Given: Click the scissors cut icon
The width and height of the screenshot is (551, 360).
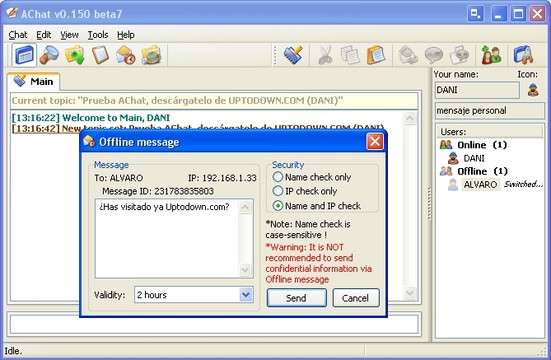Looking at the screenshot, I should [325, 55].
